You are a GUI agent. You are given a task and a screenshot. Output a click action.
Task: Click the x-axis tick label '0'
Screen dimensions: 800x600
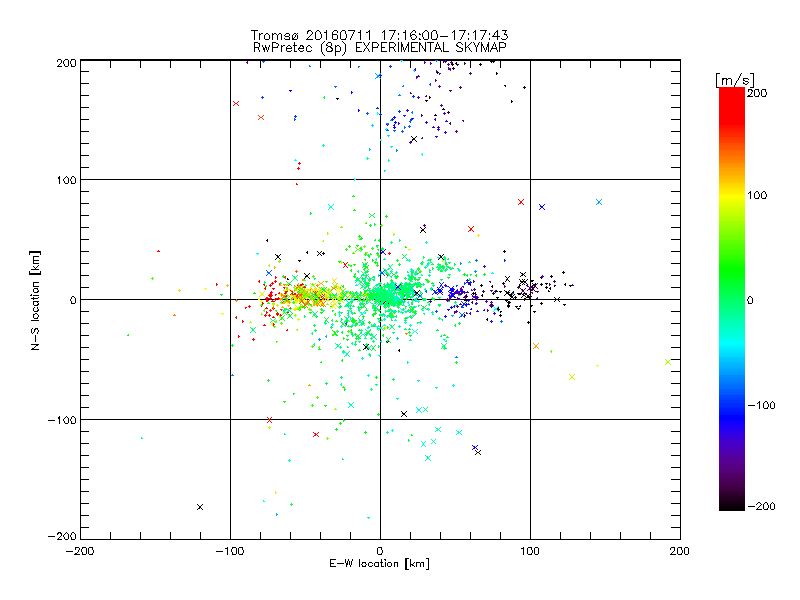click(380, 551)
